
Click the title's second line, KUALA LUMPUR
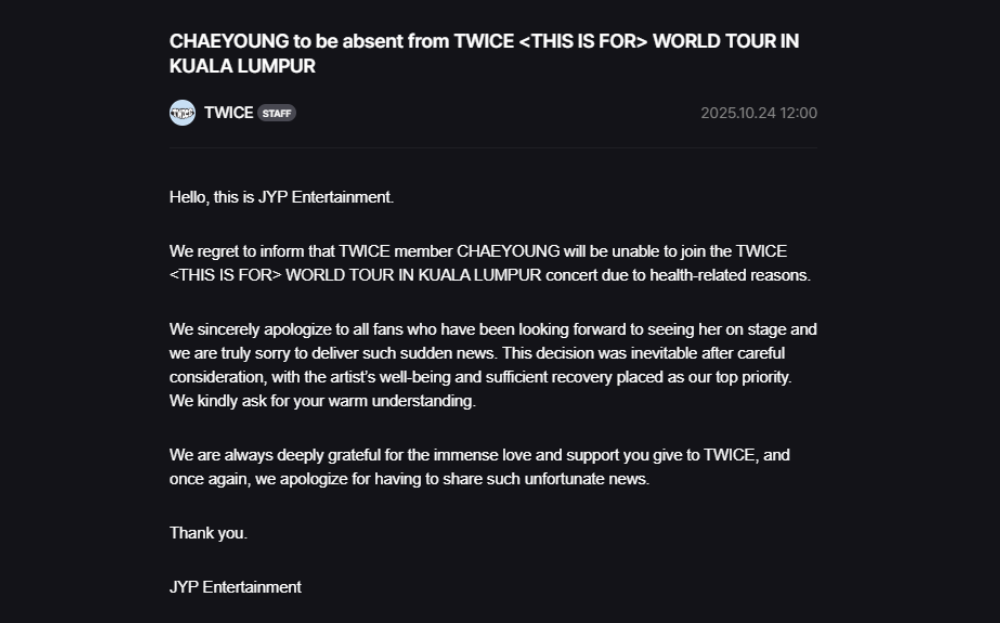242,67
